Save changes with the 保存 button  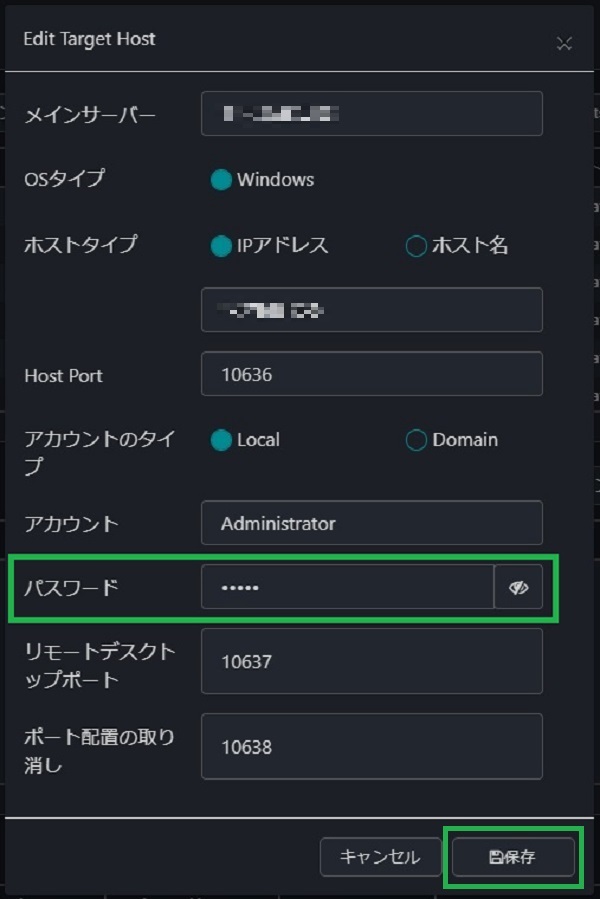click(513, 857)
